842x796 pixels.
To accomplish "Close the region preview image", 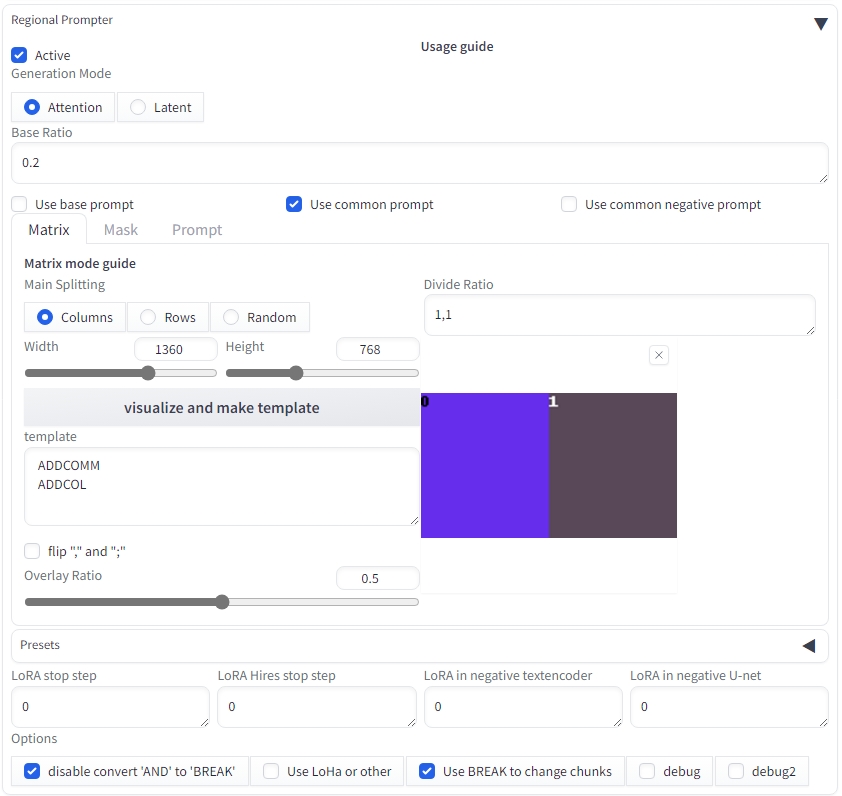I will (658, 355).
